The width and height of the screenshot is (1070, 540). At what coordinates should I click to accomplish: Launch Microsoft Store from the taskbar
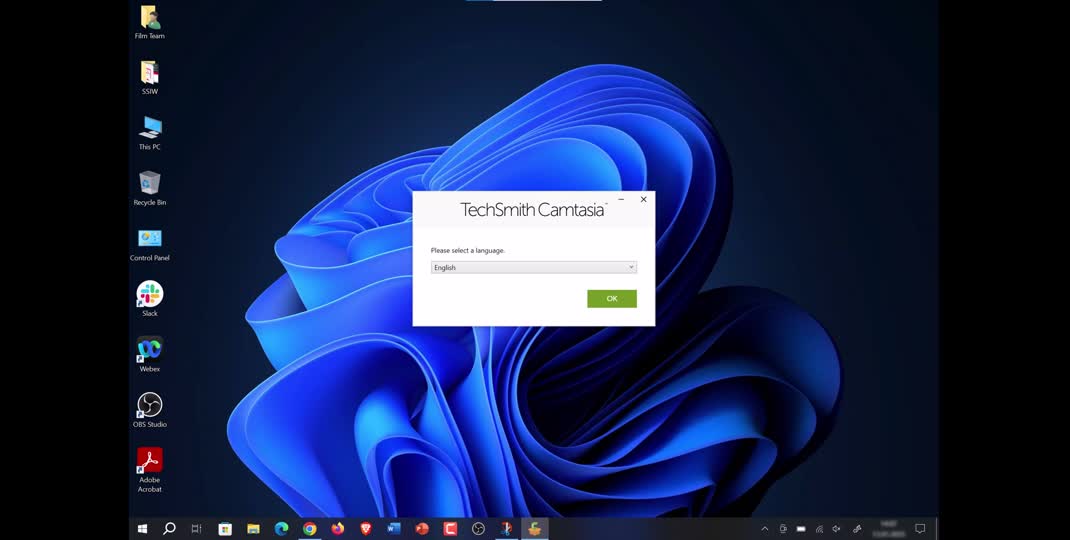coord(225,528)
